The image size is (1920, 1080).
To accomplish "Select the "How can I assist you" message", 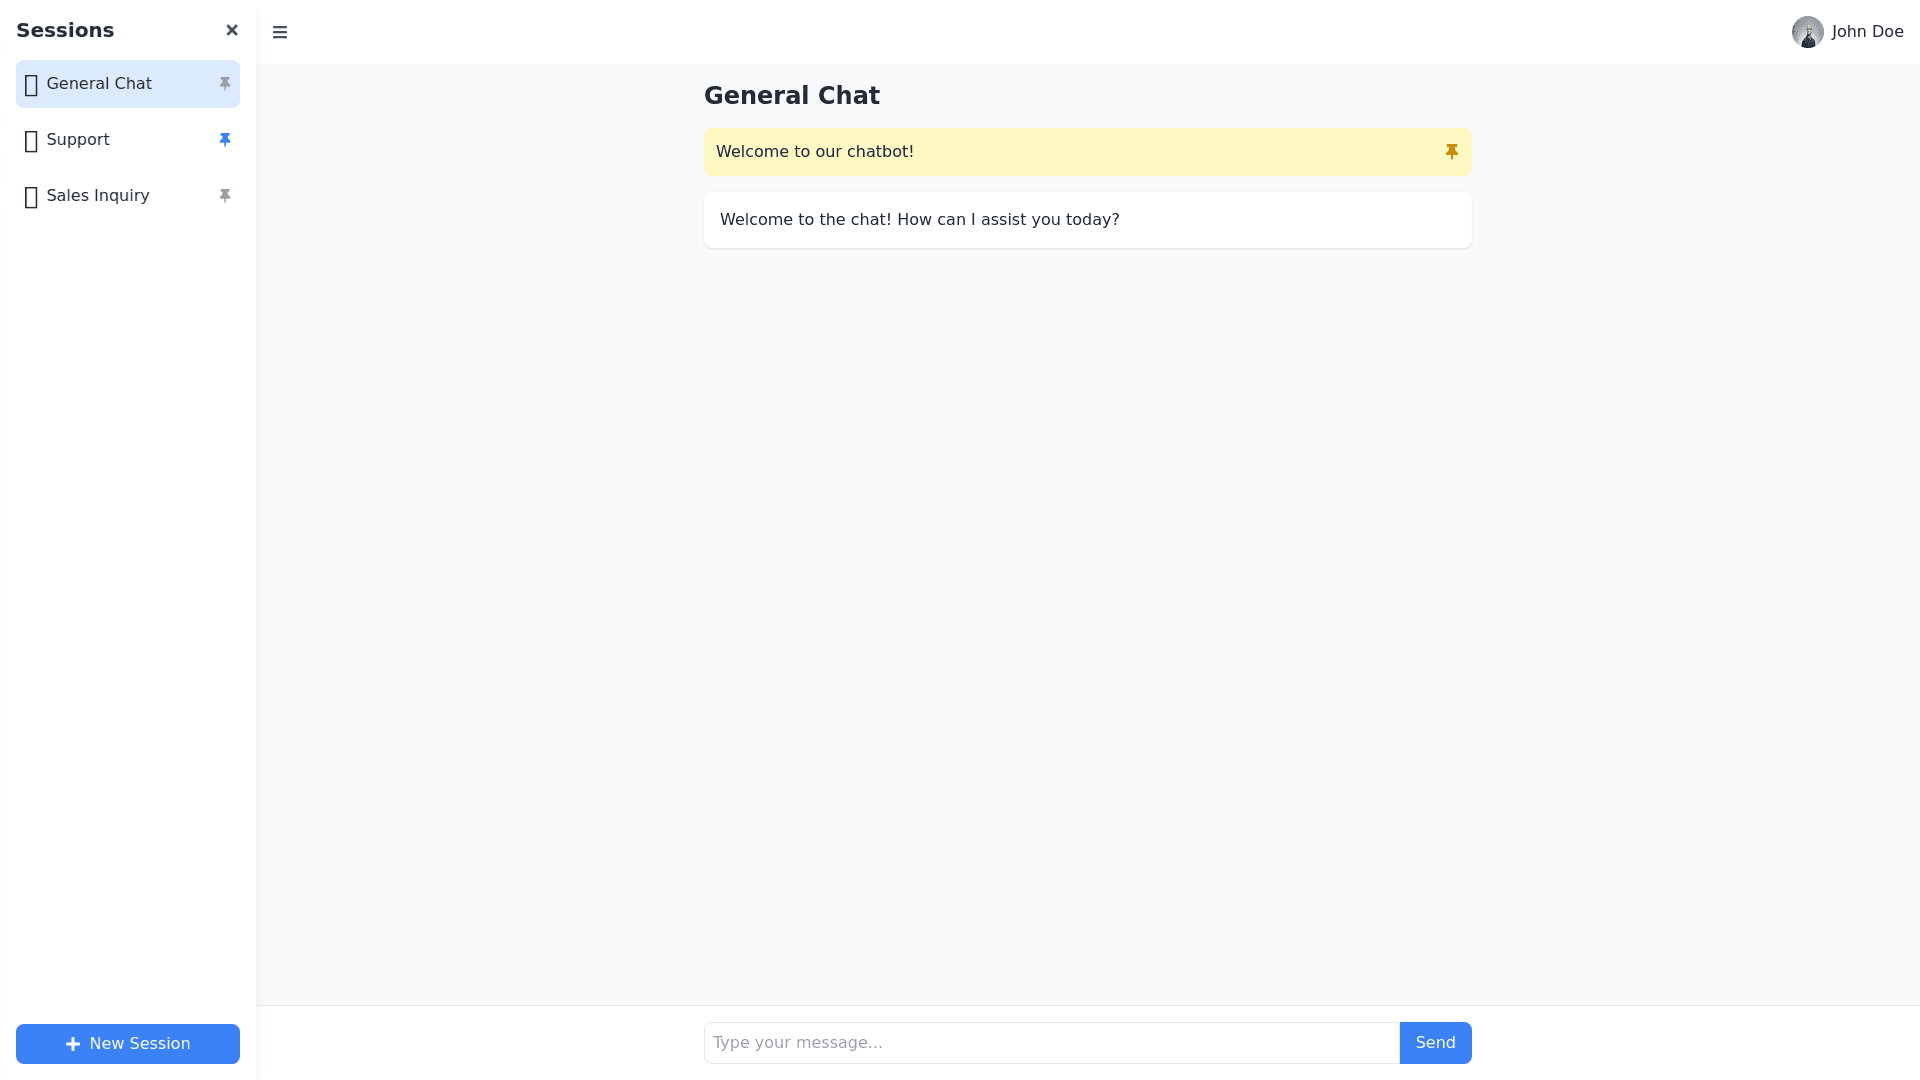I will [919, 220].
